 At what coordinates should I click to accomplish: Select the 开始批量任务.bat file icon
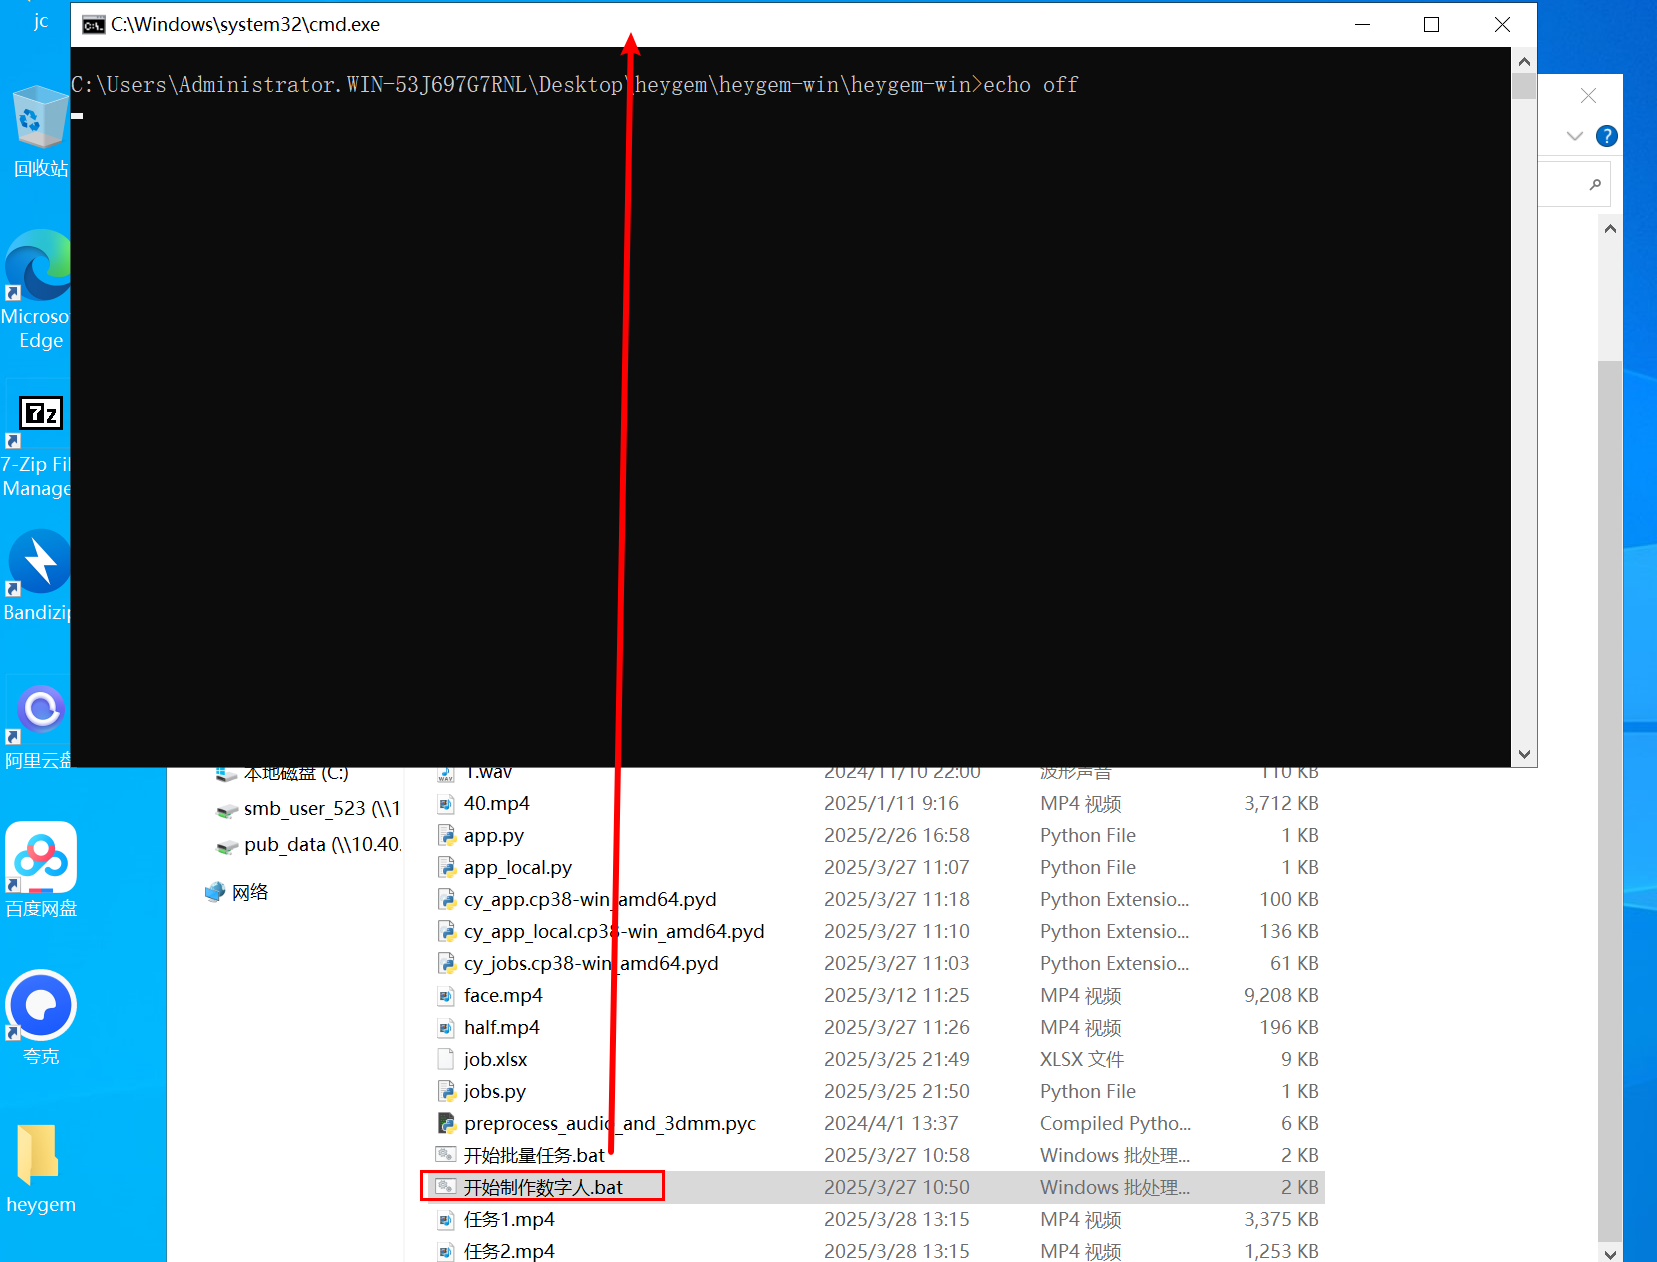click(x=446, y=1155)
